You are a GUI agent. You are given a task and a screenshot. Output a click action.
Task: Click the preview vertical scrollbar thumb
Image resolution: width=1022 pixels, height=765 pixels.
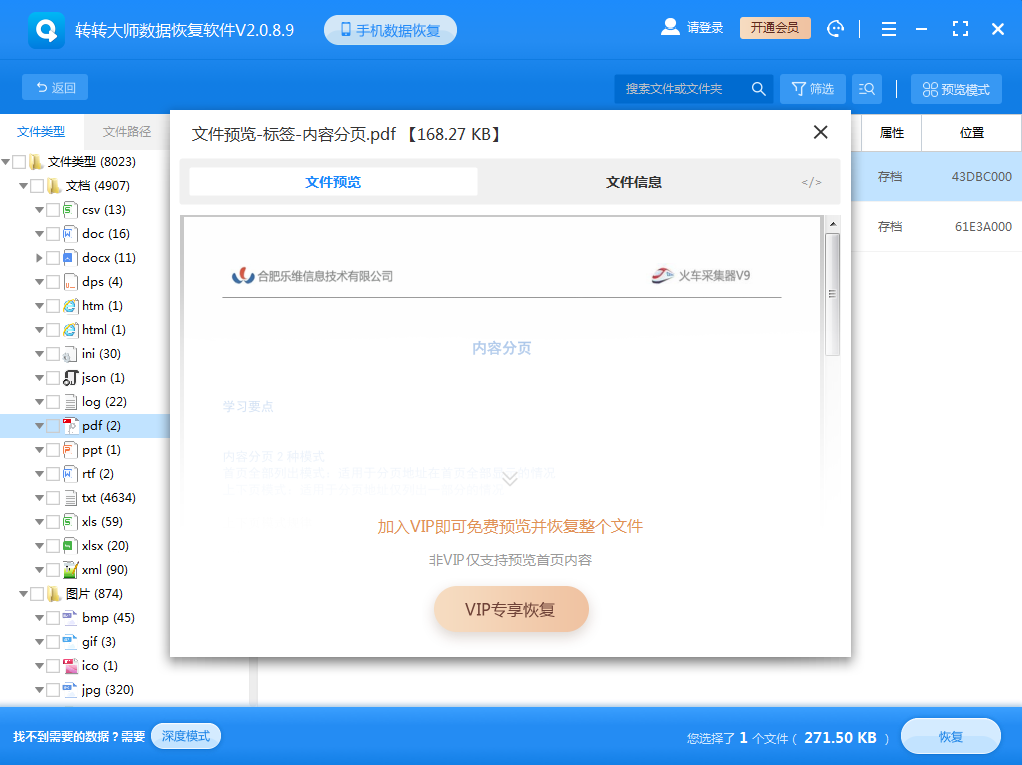click(x=832, y=294)
